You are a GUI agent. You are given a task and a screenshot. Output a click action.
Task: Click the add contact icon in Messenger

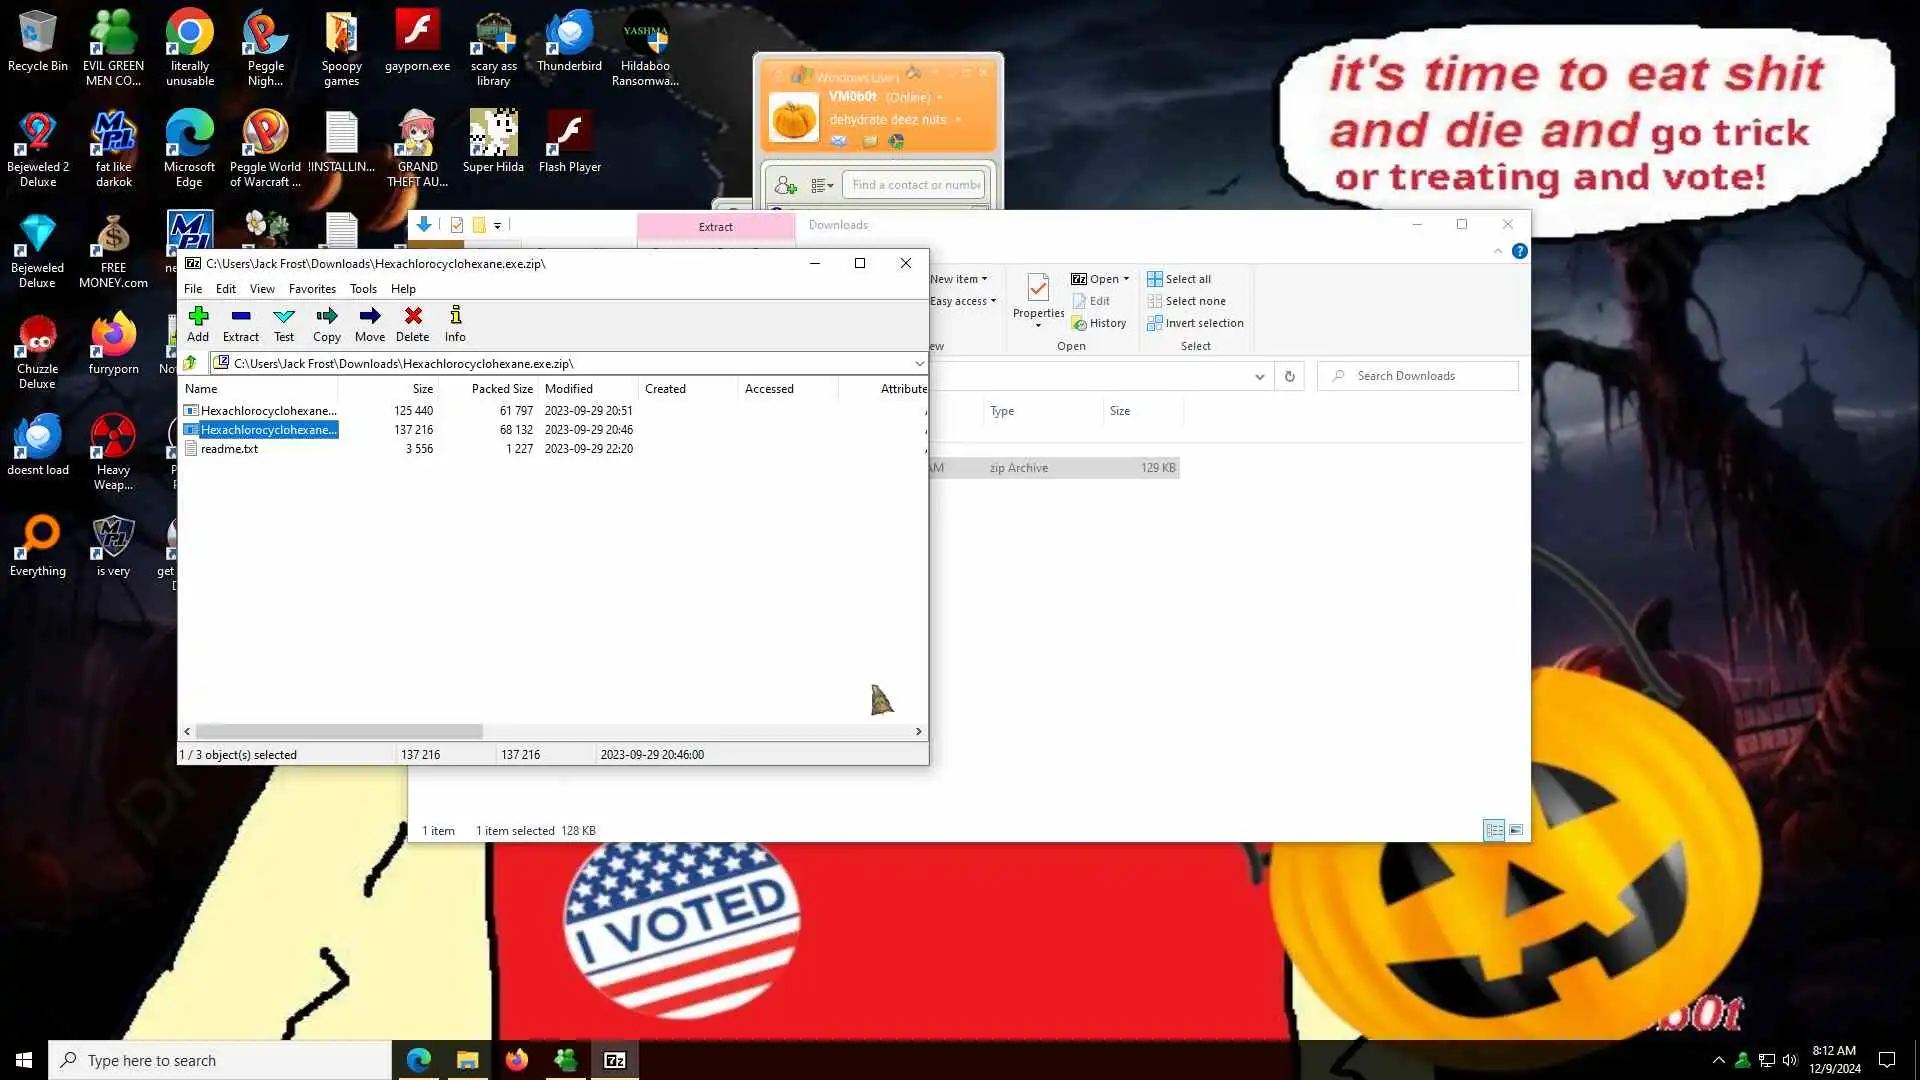[x=785, y=185]
